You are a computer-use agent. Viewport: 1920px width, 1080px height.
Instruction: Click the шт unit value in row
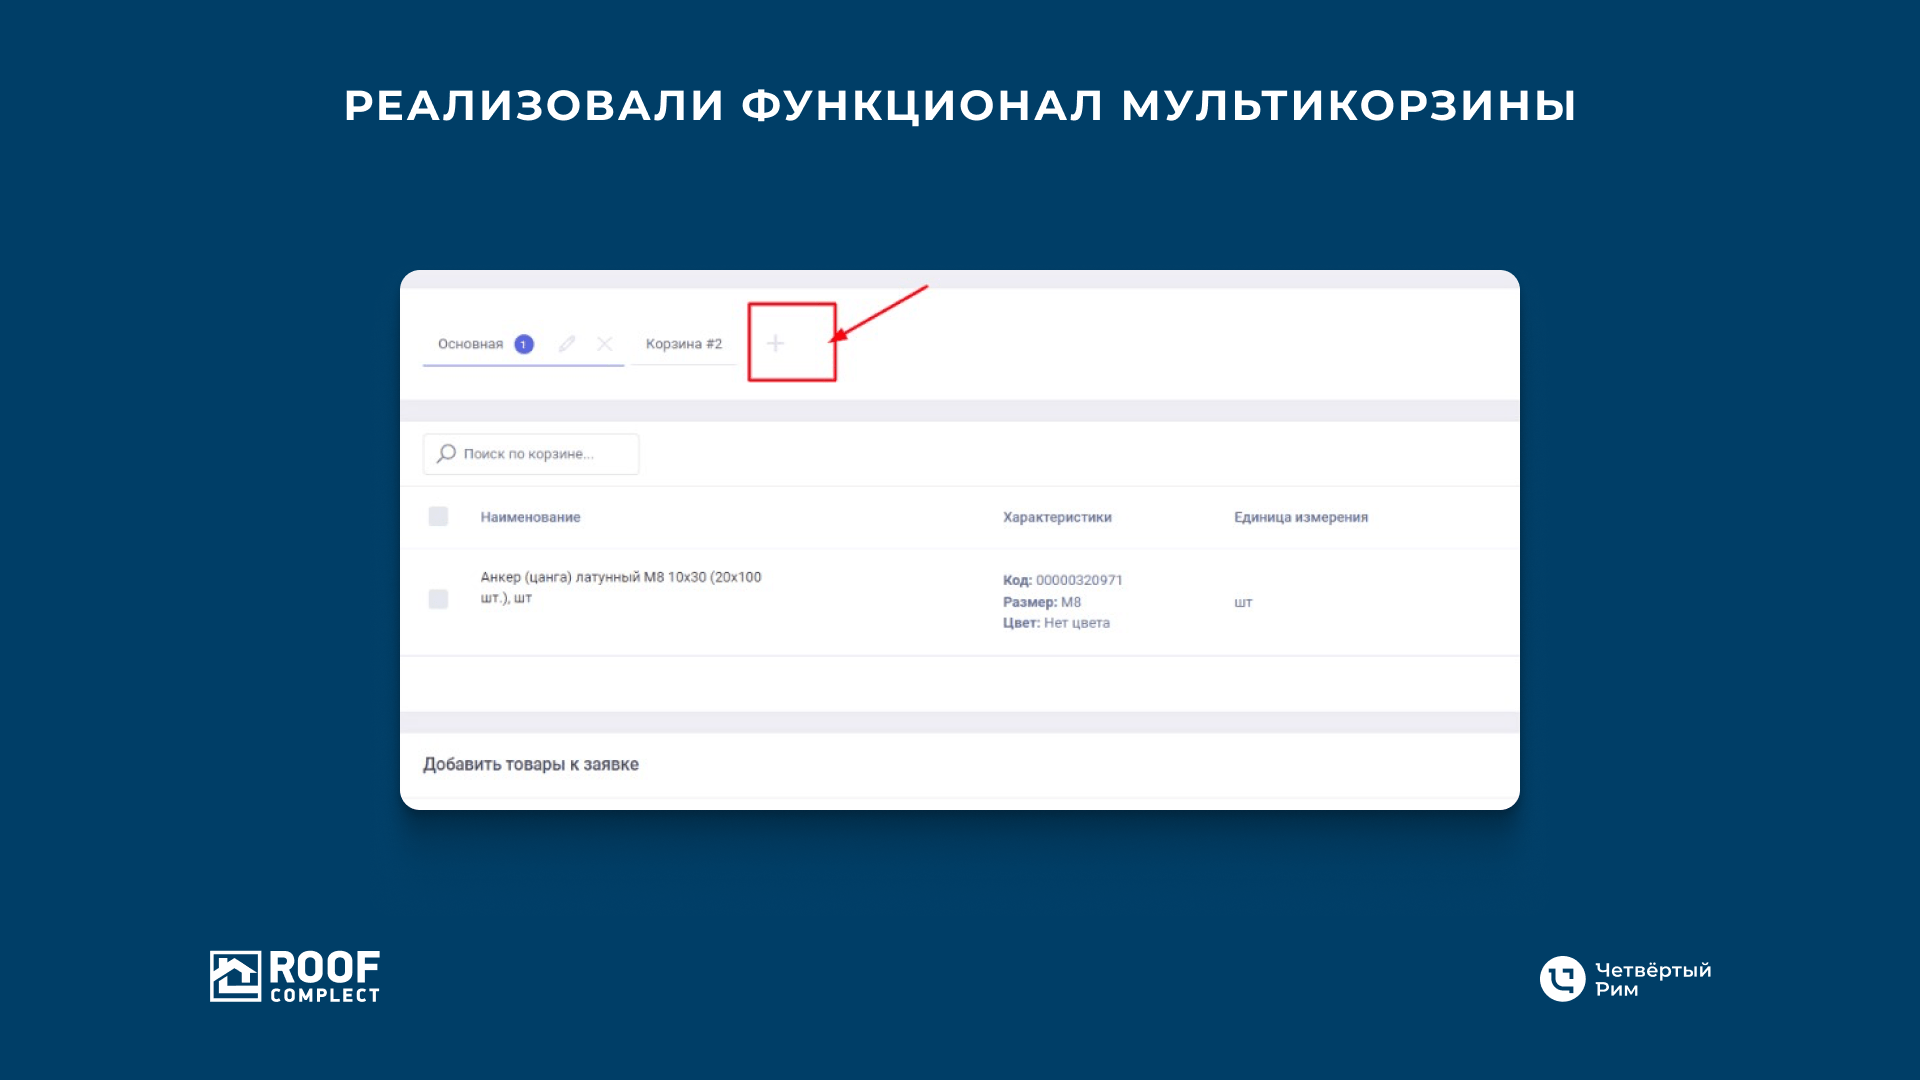[1243, 602]
